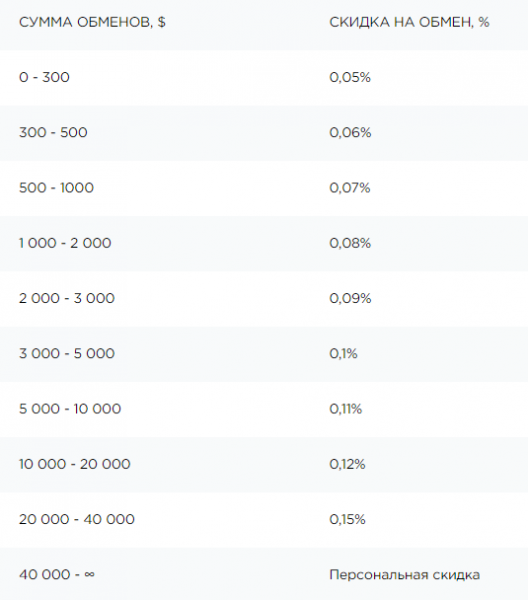The height and width of the screenshot is (600, 528).
Task: Click the 0,07% discount value
Action: [350, 188]
